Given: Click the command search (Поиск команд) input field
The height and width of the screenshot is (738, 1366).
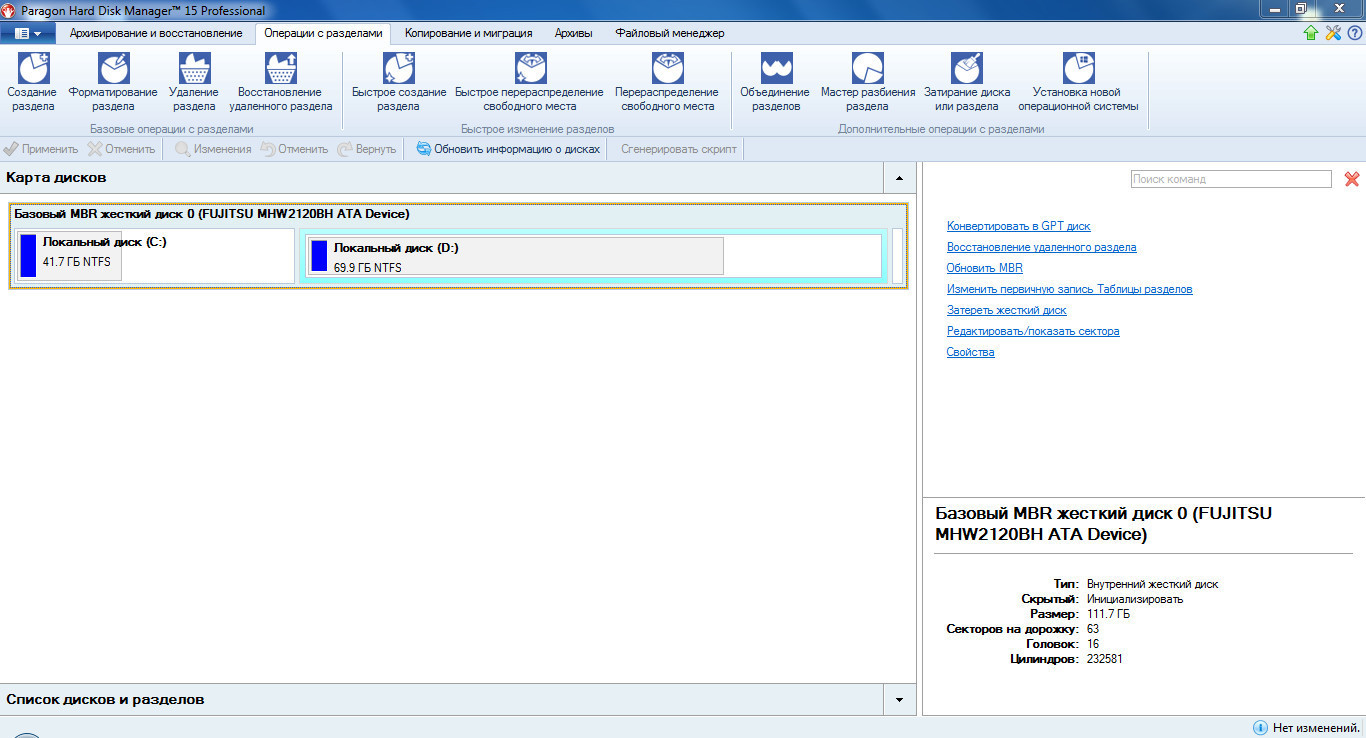Looking at the screenshot, I should tap(1230, 179).
